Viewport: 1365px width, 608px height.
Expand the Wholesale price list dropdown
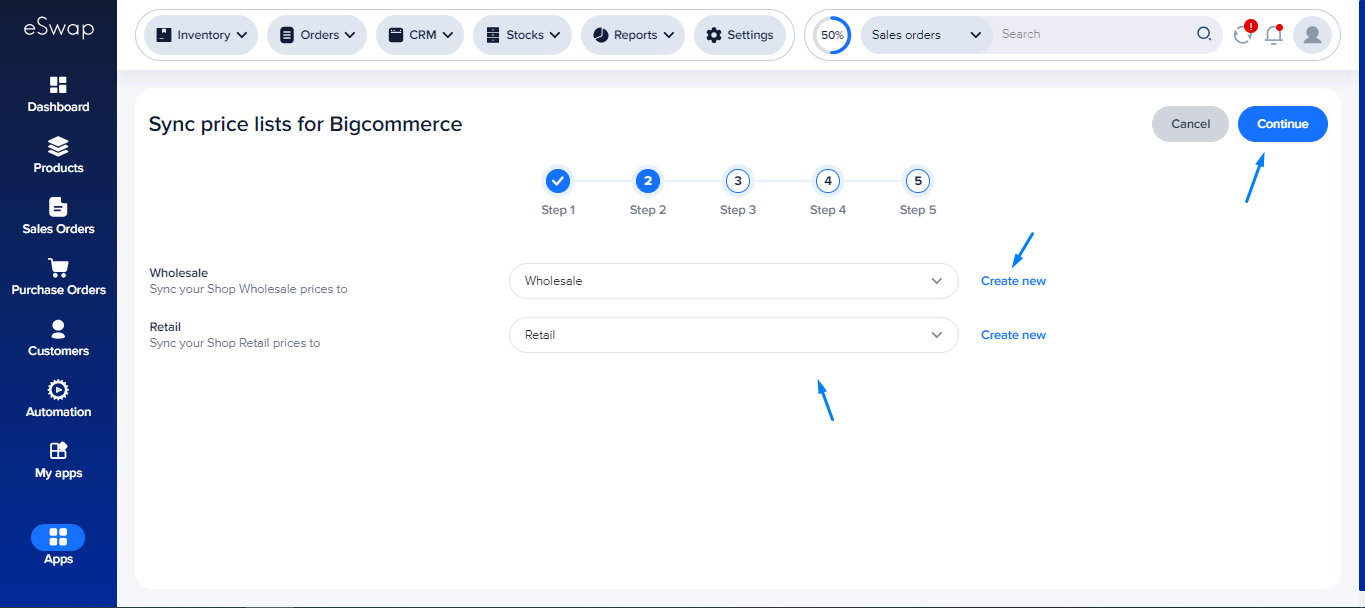(x=733, y=281)
